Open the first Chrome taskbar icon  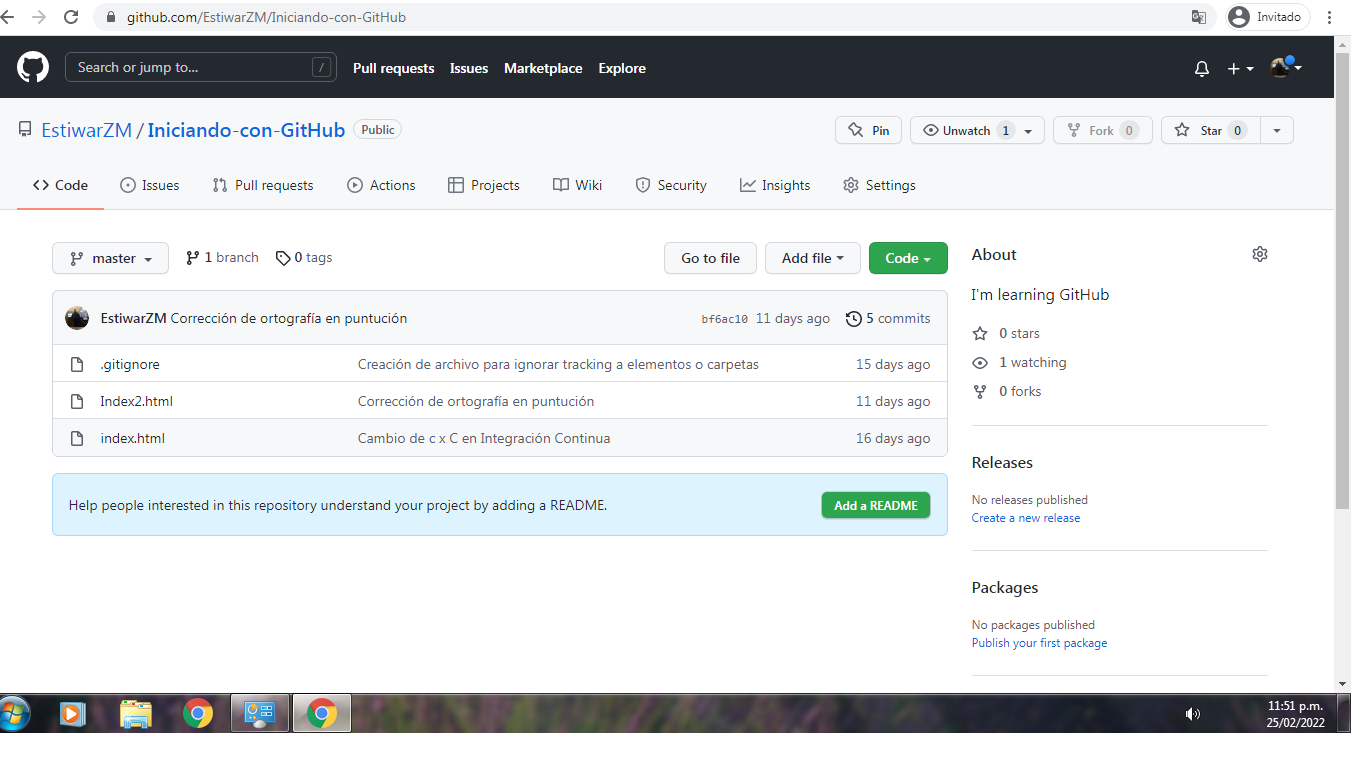[198, 714]
